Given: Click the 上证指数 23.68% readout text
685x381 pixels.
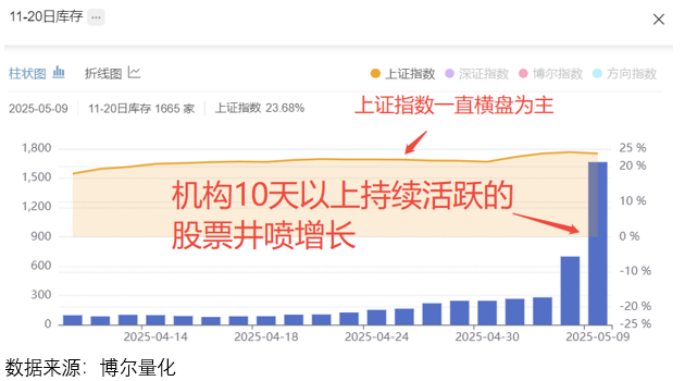Looking at the screenshot, I should point(259,108).
